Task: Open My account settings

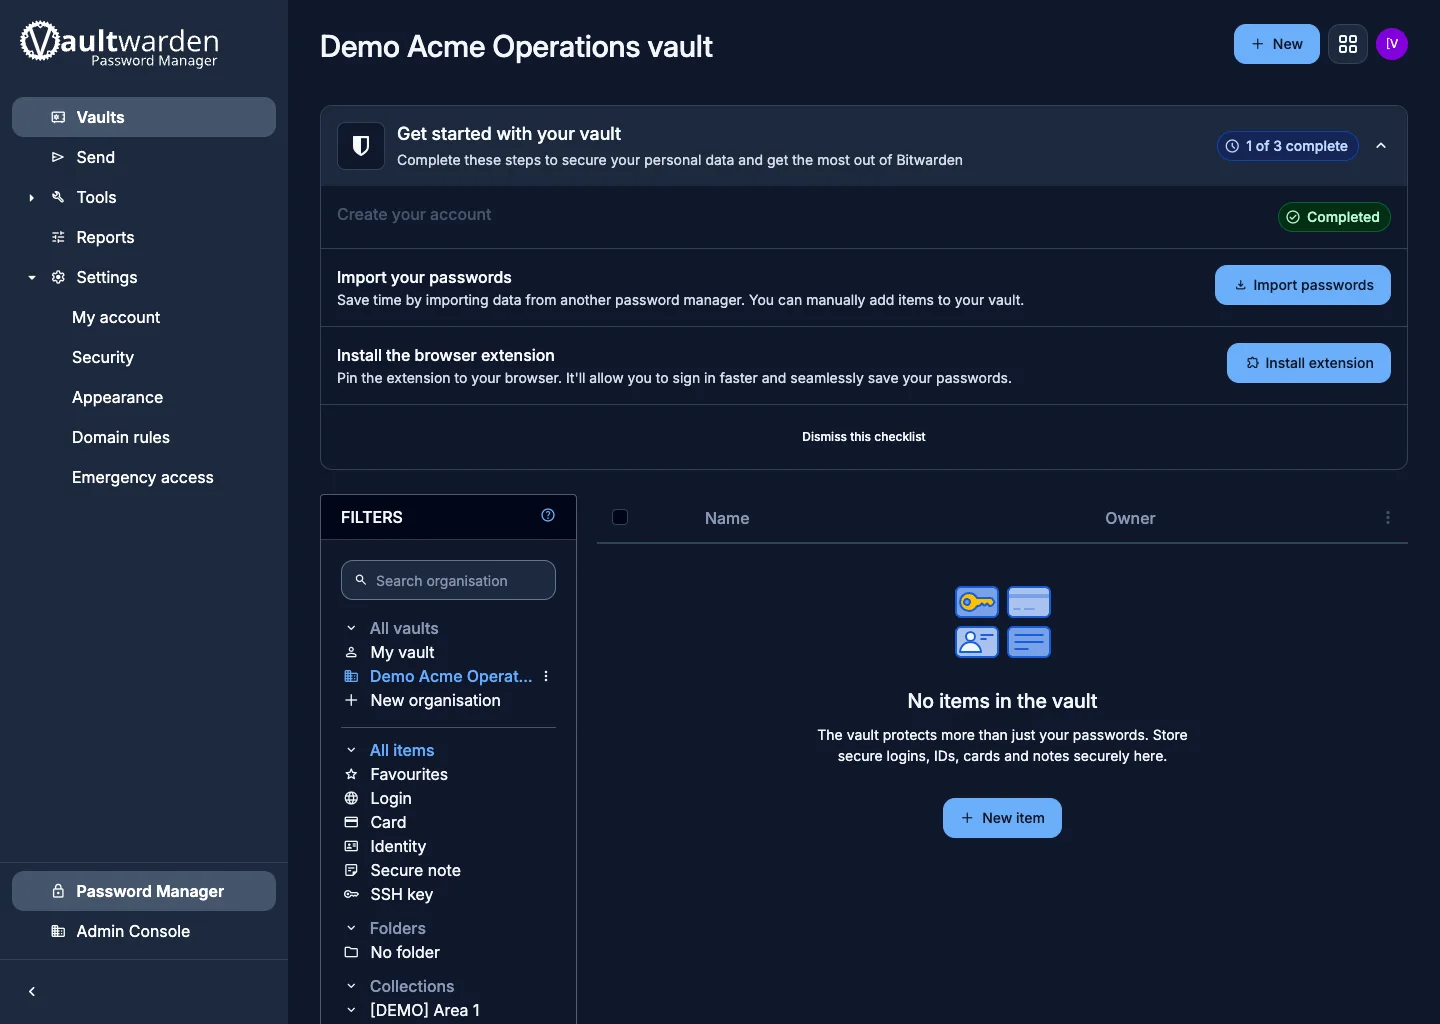Action: pos(116,317)
